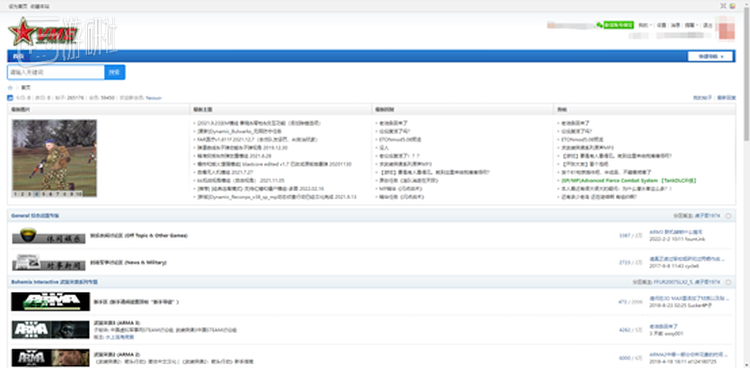Open the ARMA 3 forum banner icon
Screen dimensions: 750x368
pyautogui.click(x=51, y=330)
